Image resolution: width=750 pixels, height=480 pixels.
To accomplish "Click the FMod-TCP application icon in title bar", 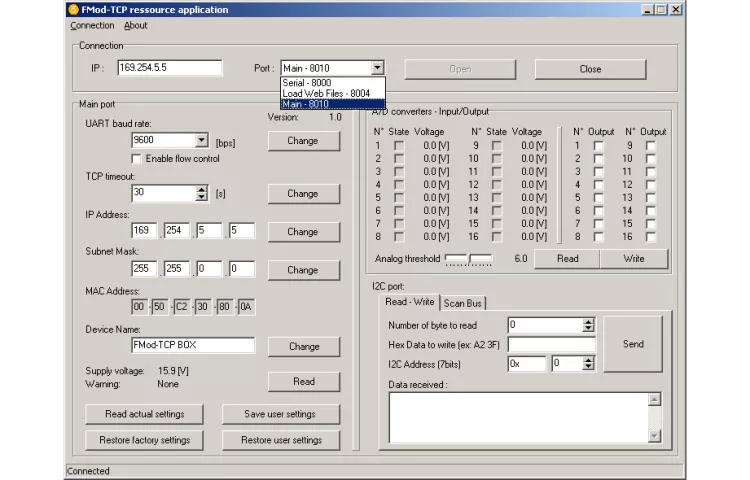I will (73, 9).
